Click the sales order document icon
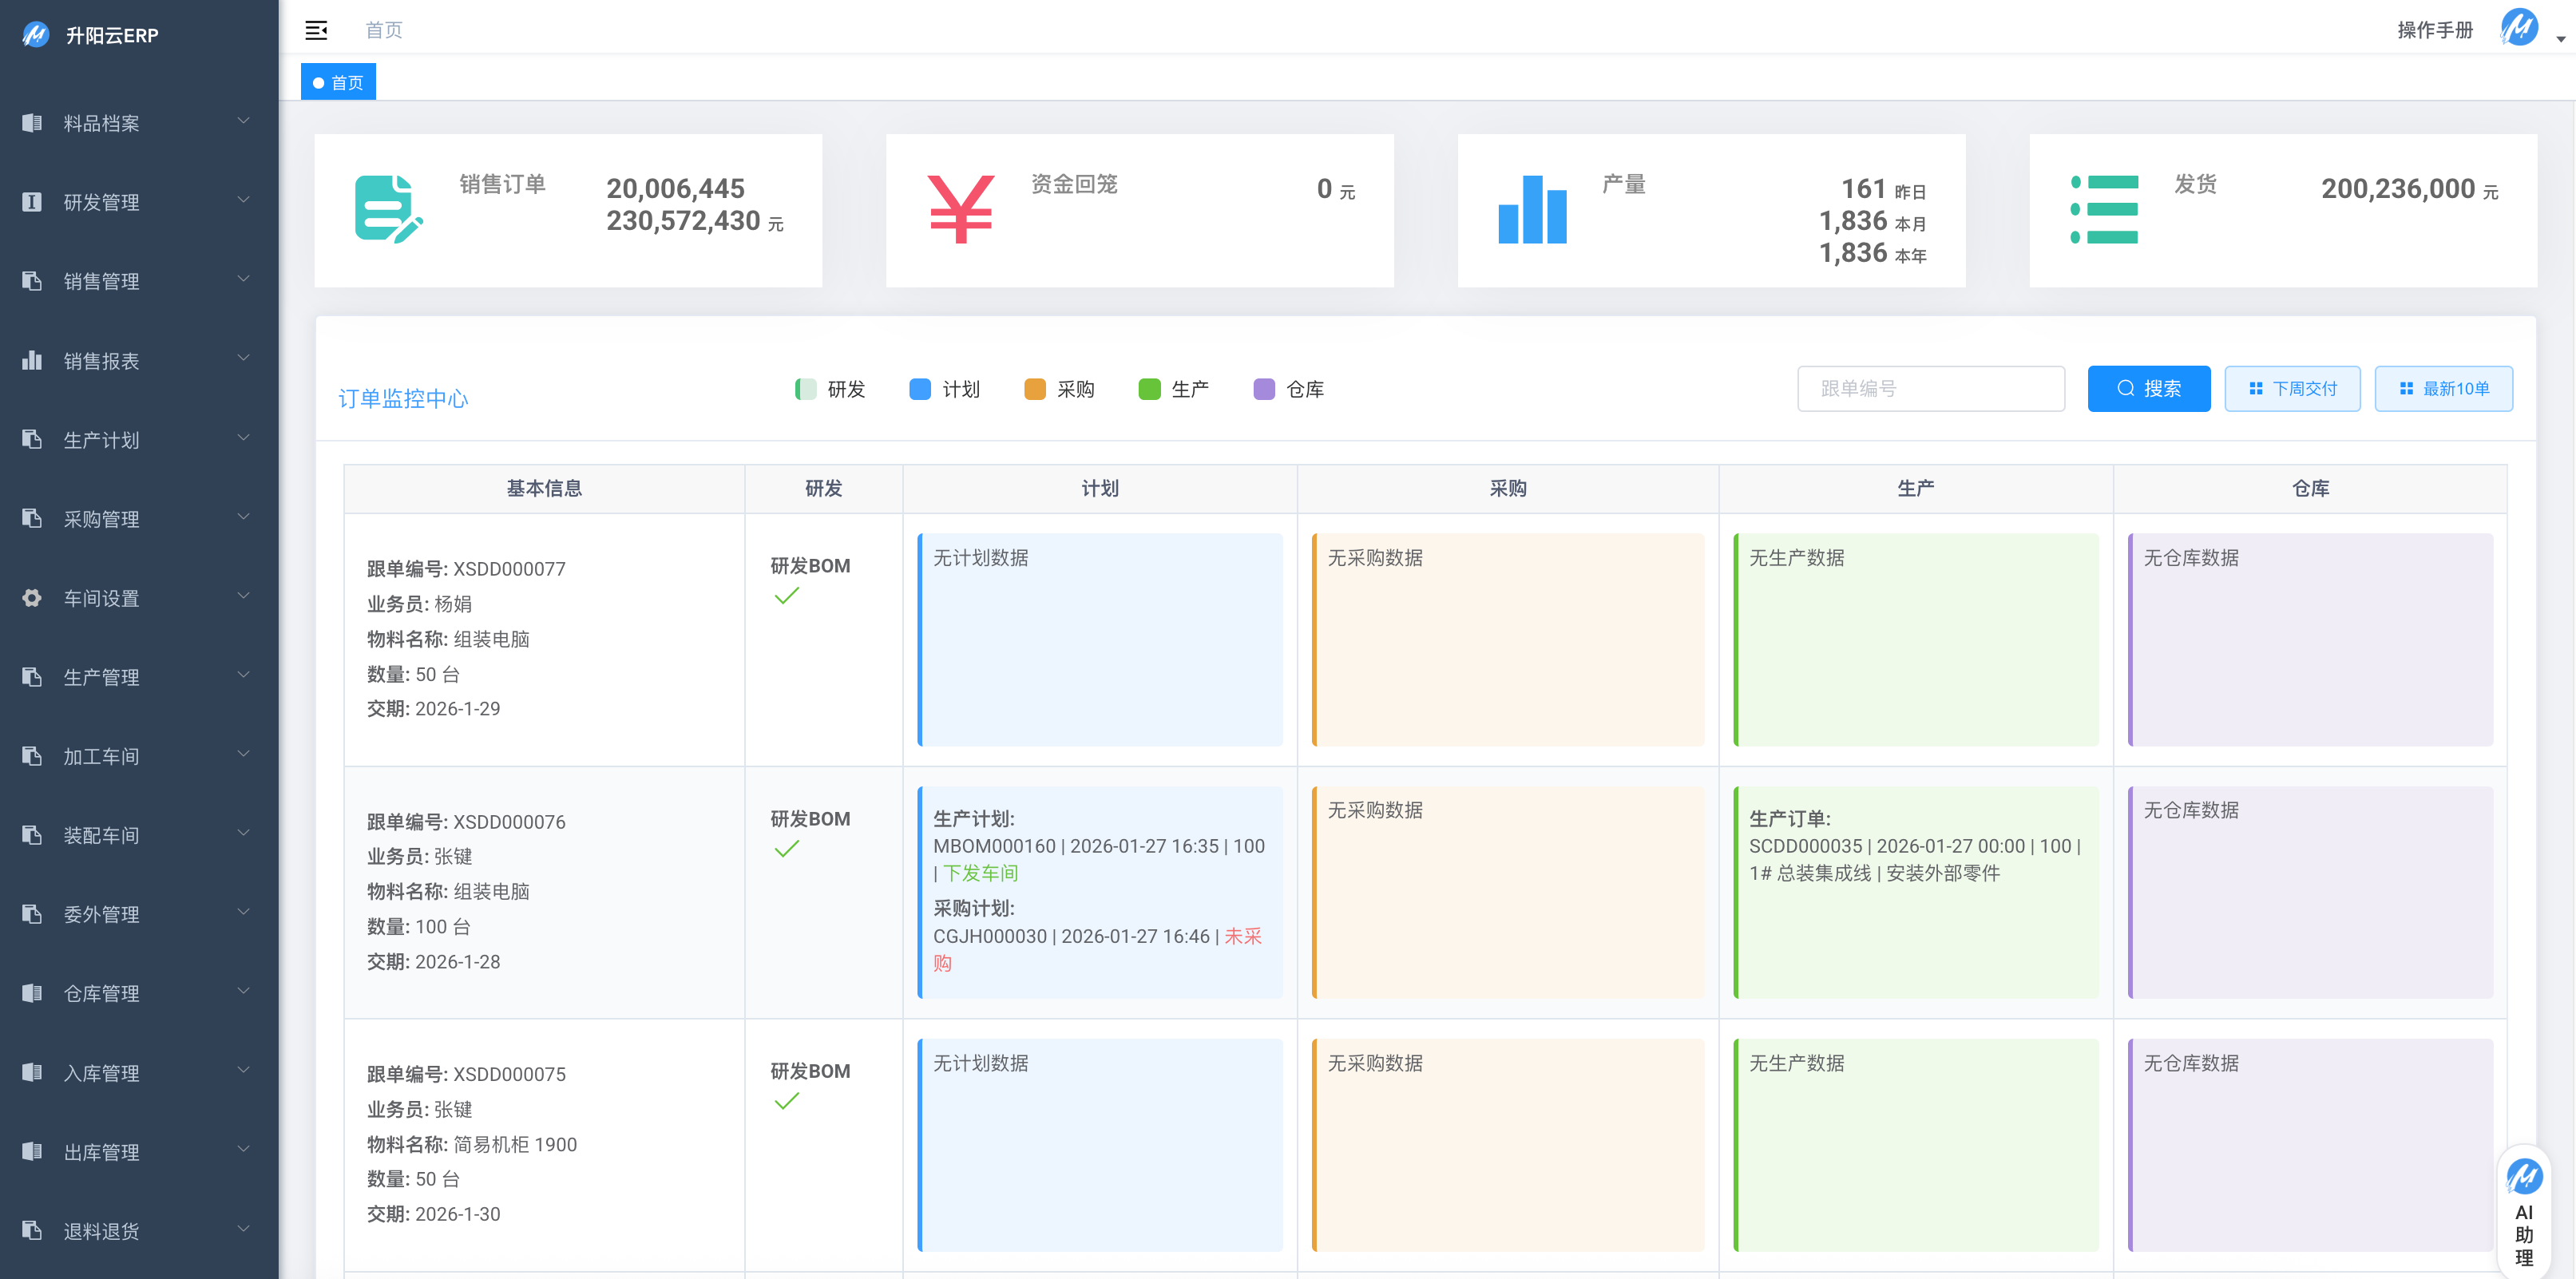Screen dimensions: 2576x1279 (x=388, y=208)
